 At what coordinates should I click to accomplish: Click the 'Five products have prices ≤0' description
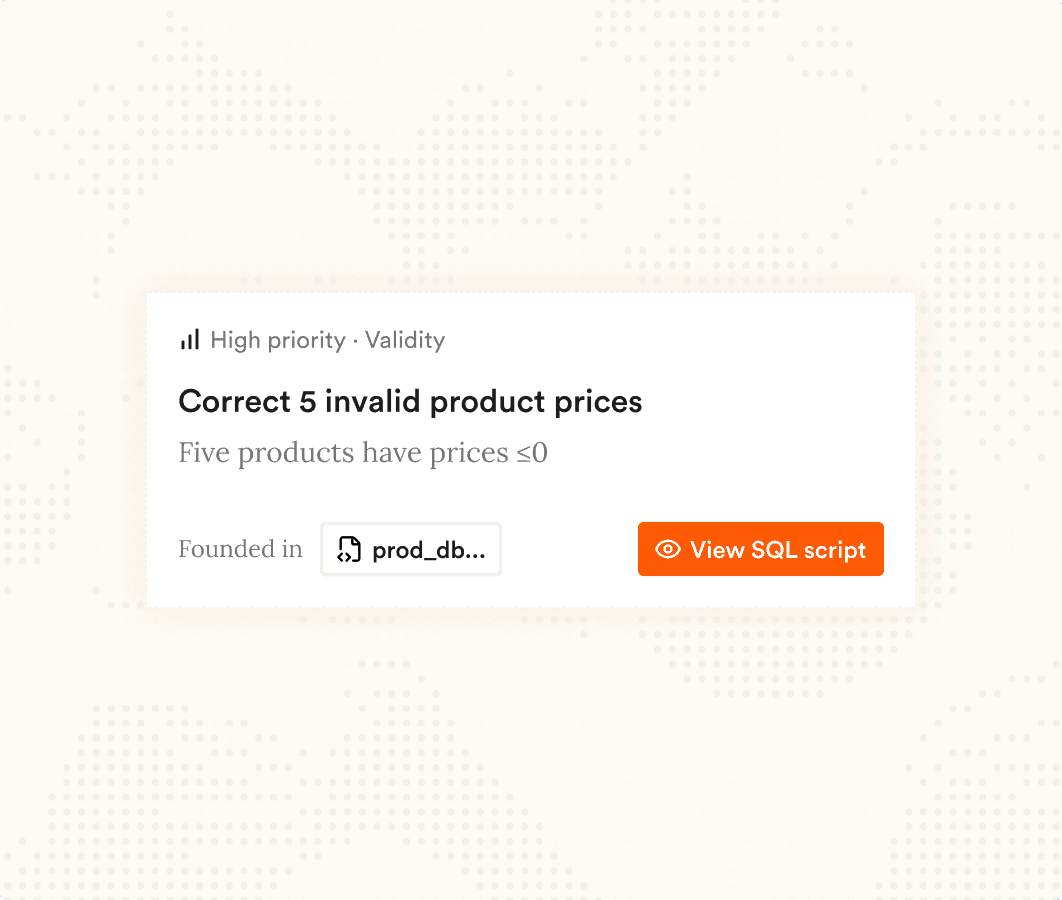363,453
